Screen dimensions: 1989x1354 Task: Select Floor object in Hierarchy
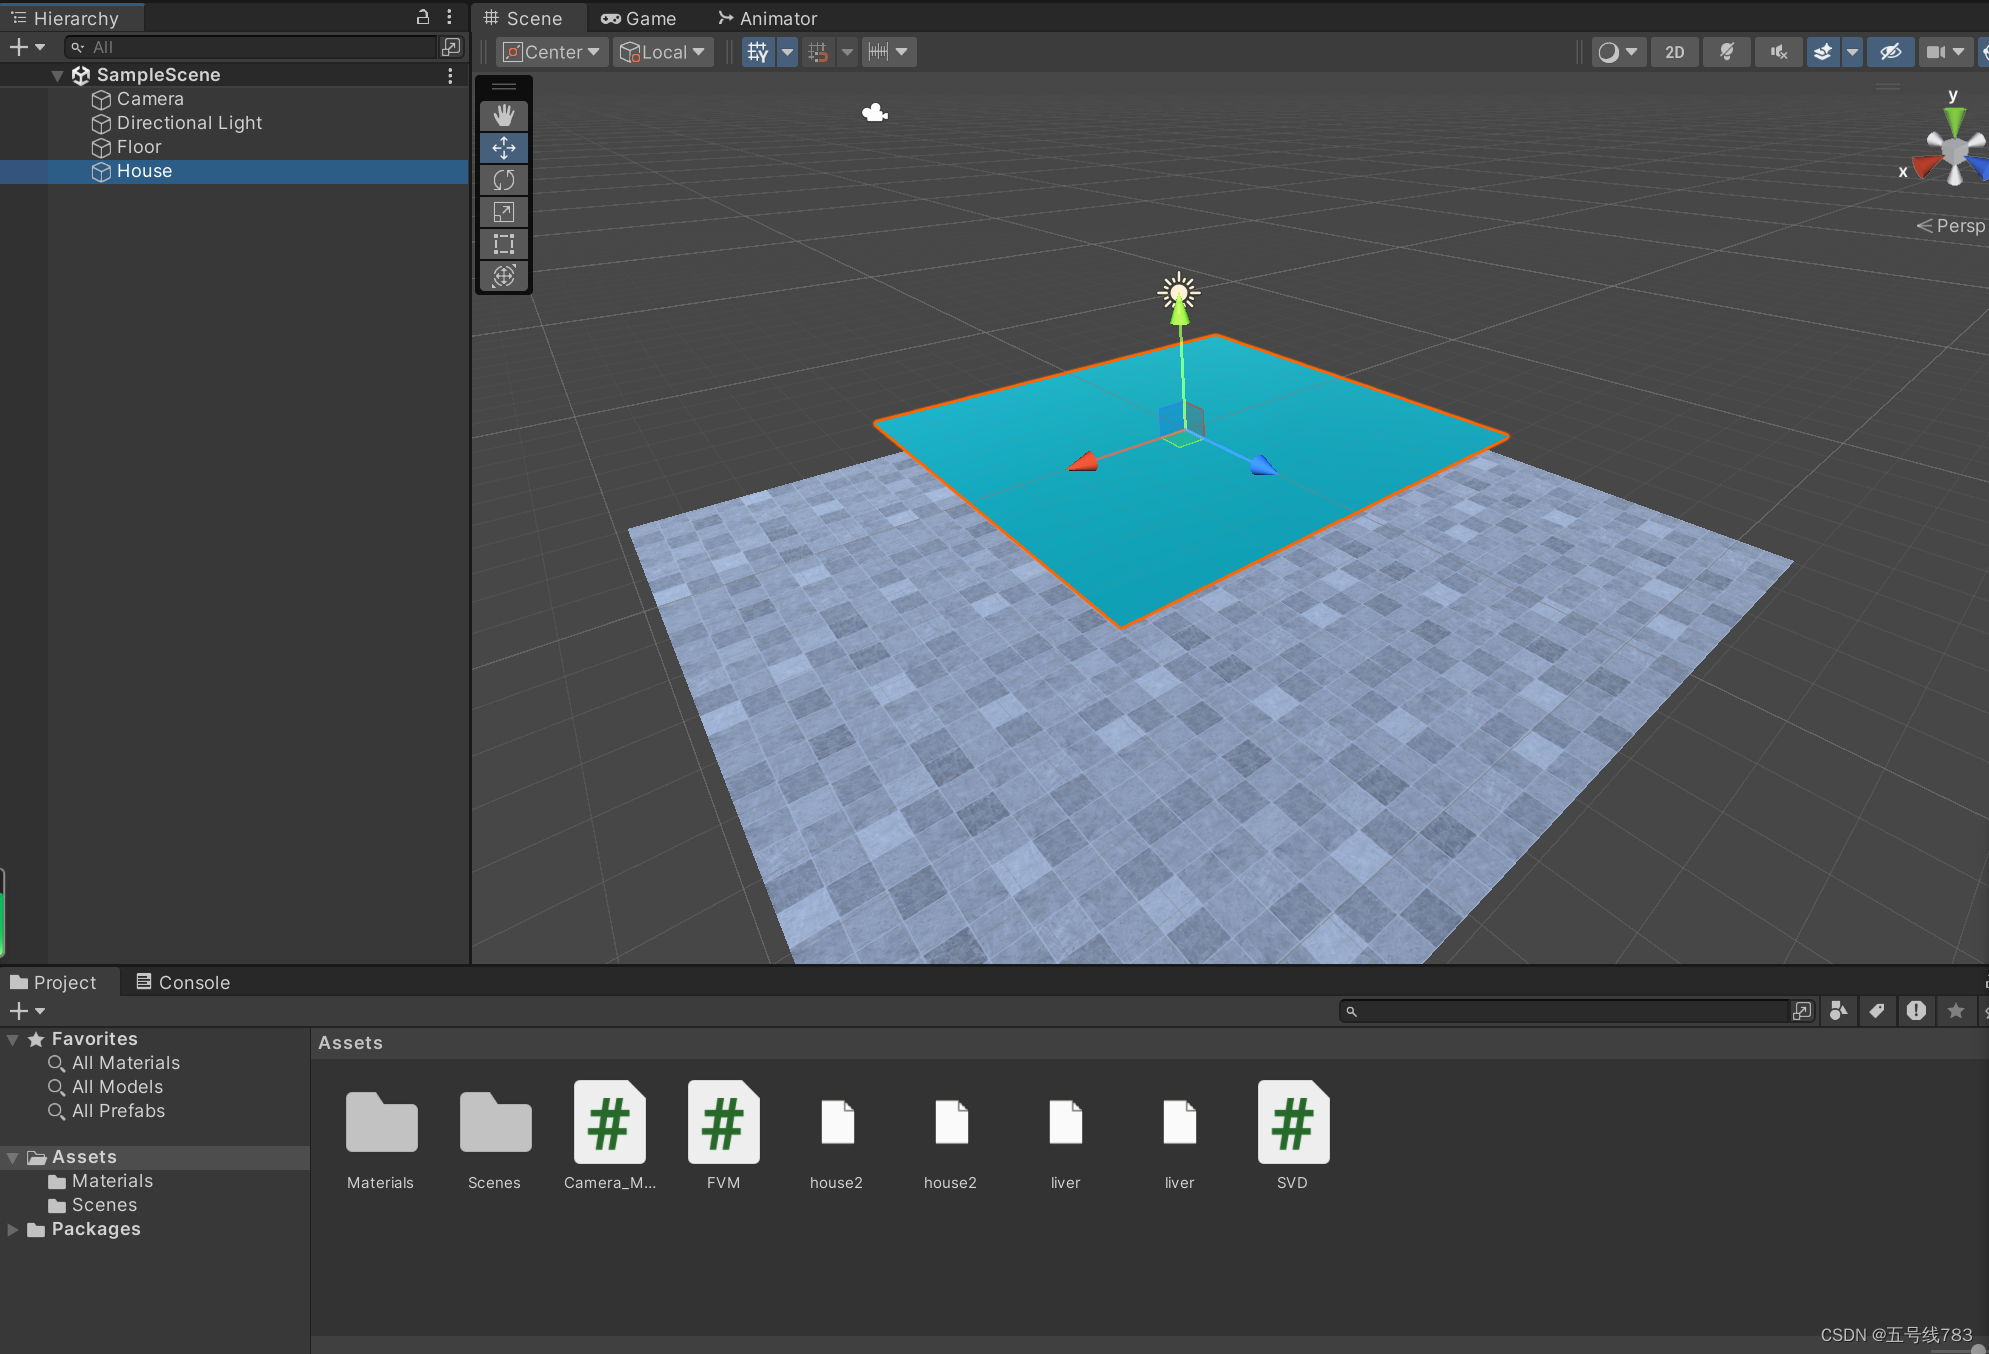(139, 147)
